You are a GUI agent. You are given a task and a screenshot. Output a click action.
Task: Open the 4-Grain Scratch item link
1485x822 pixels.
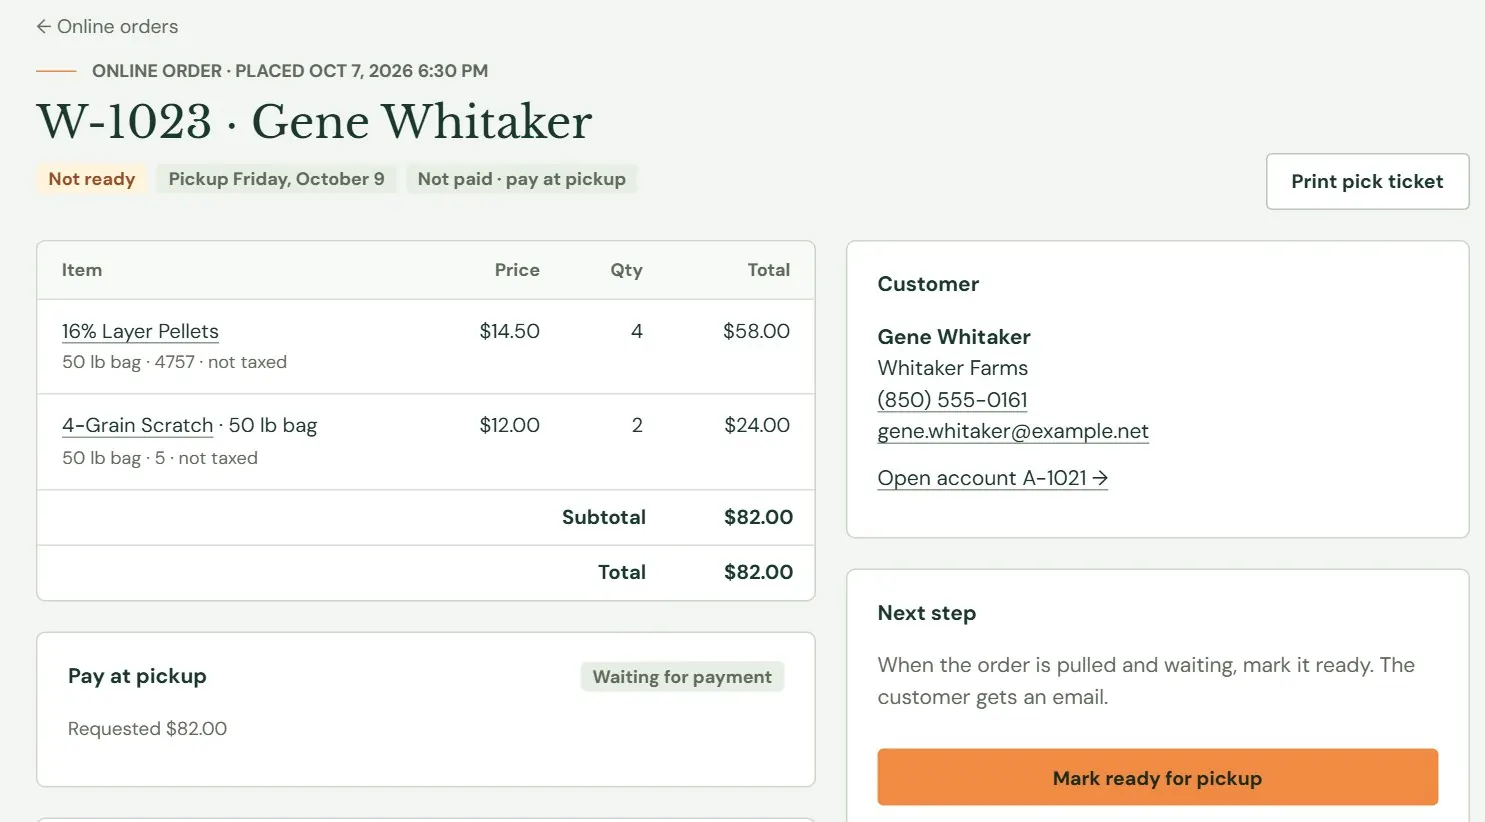tap(138, 425)
